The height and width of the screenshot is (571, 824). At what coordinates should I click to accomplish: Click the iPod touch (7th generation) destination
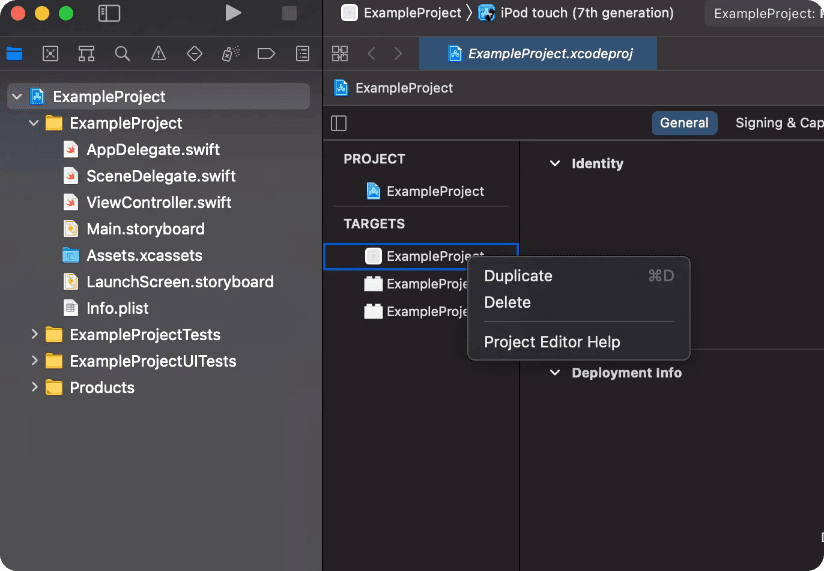(x=587, y=13)
